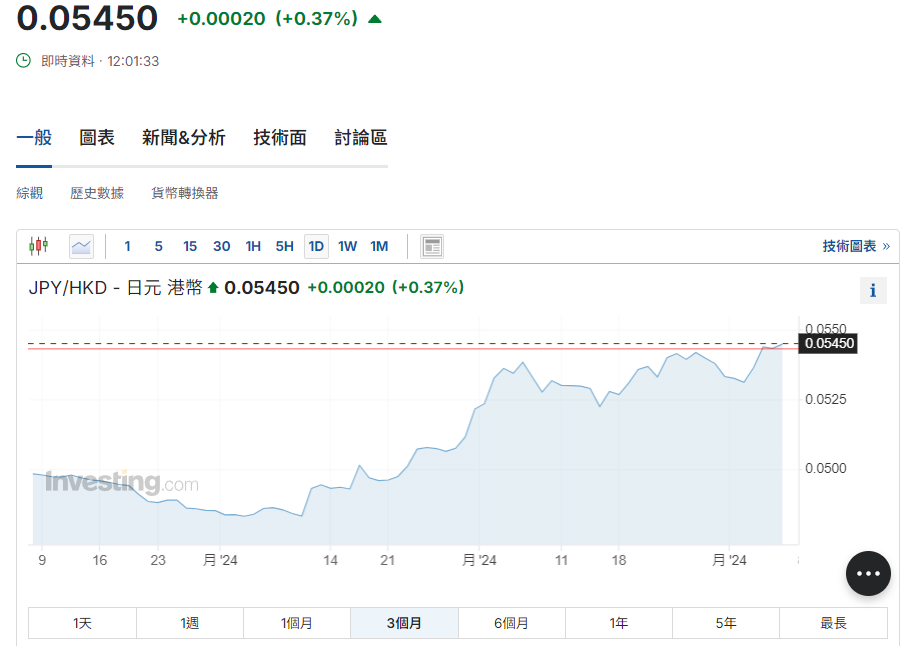
Task: Click the 0.05450 current price label on axis
Action: 828,343
